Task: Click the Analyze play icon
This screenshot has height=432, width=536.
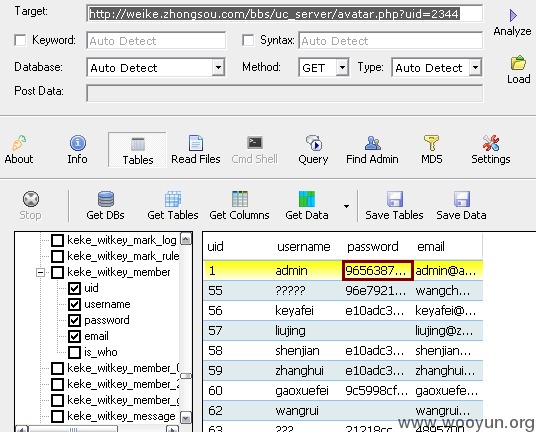Action: pos(513,15)
